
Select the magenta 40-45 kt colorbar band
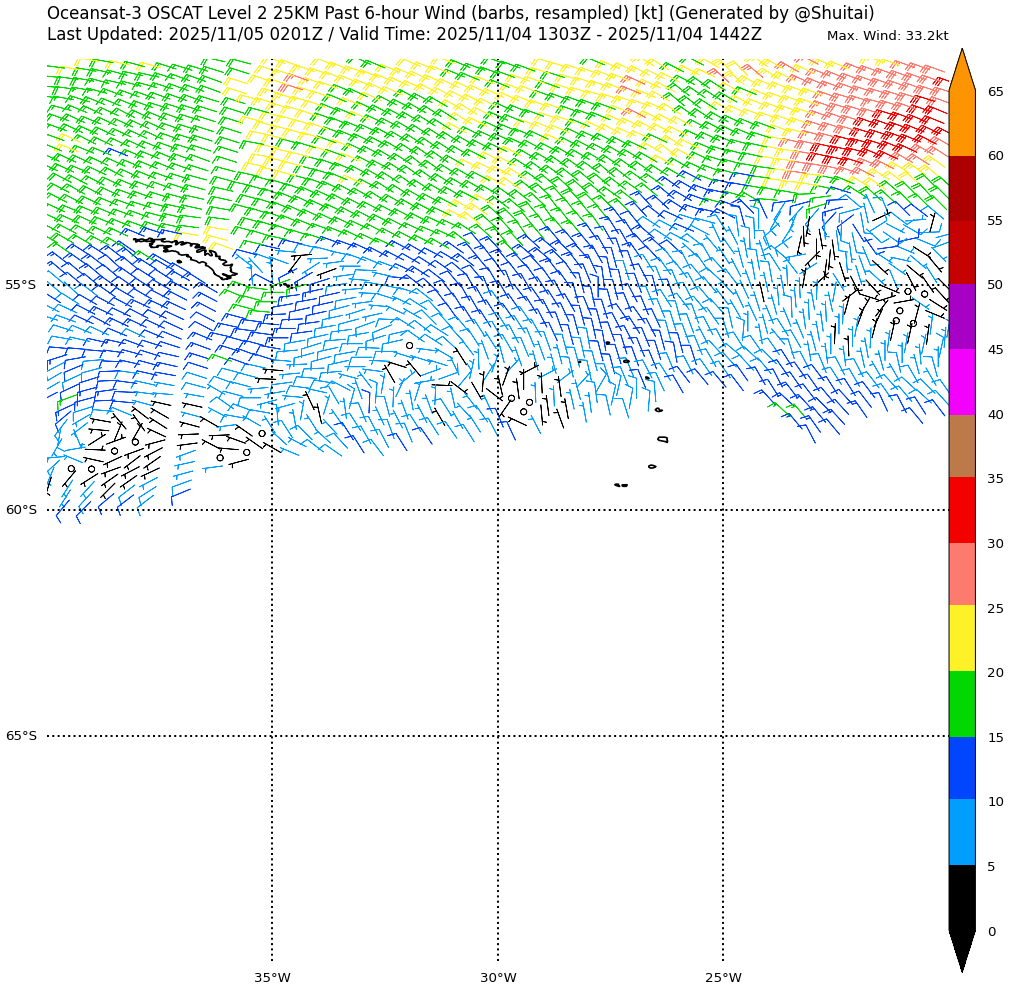coord(961,381)
